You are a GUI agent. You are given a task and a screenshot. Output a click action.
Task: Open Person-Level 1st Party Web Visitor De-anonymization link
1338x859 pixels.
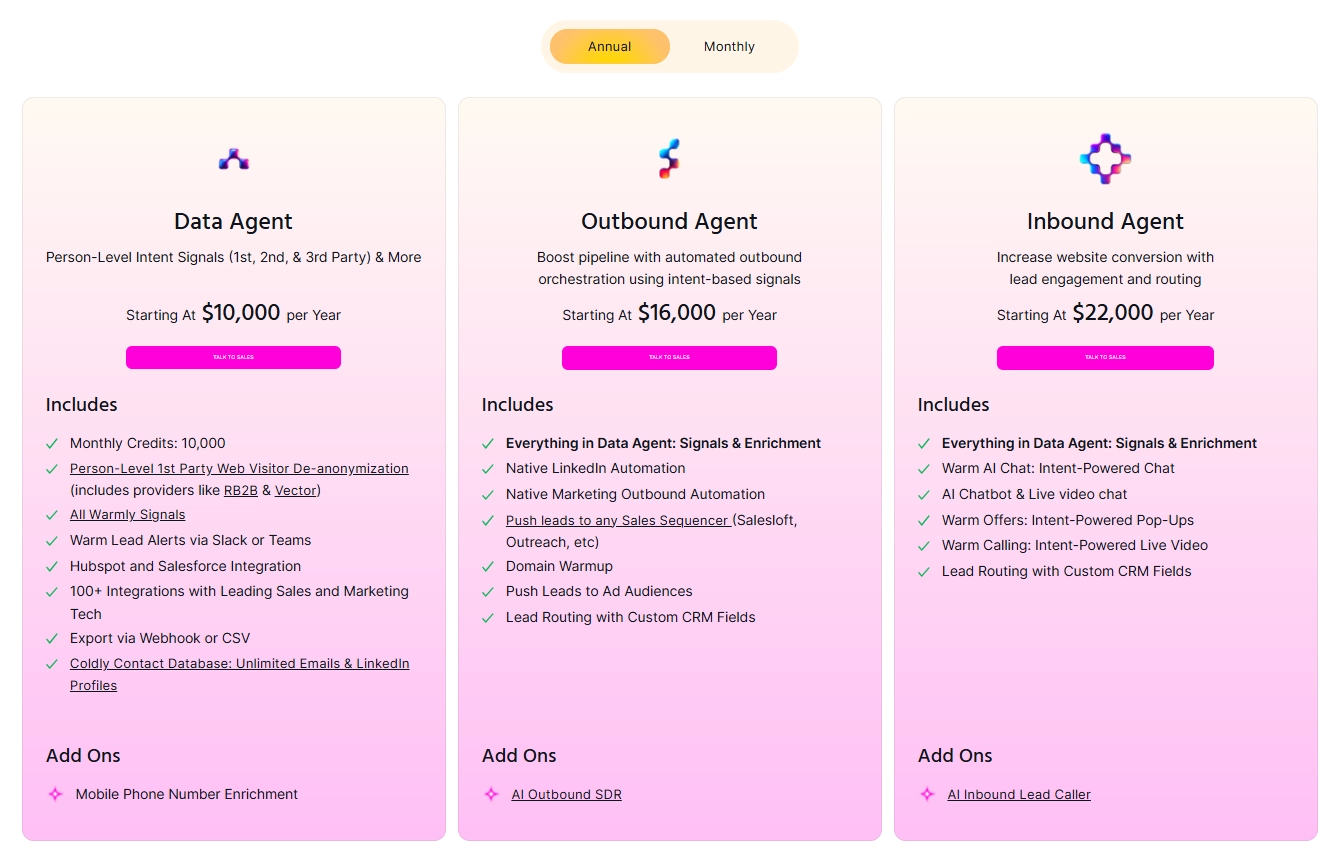[239, 468]
